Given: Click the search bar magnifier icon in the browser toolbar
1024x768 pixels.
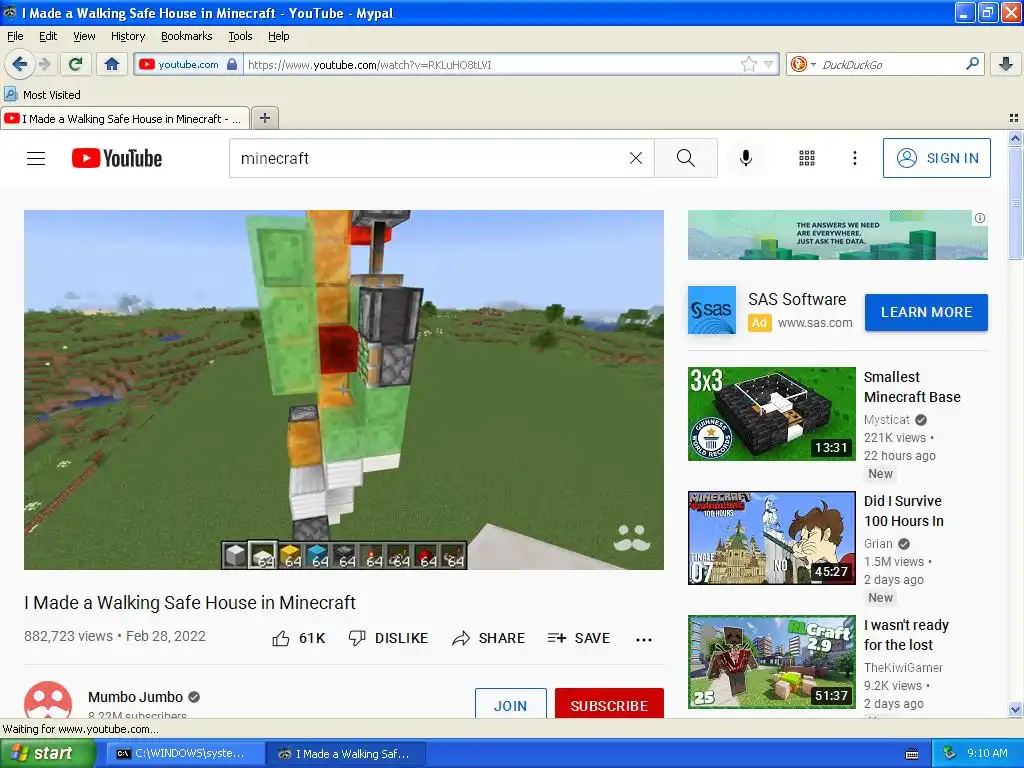Looking at the screenshot, I should point(972,64).
